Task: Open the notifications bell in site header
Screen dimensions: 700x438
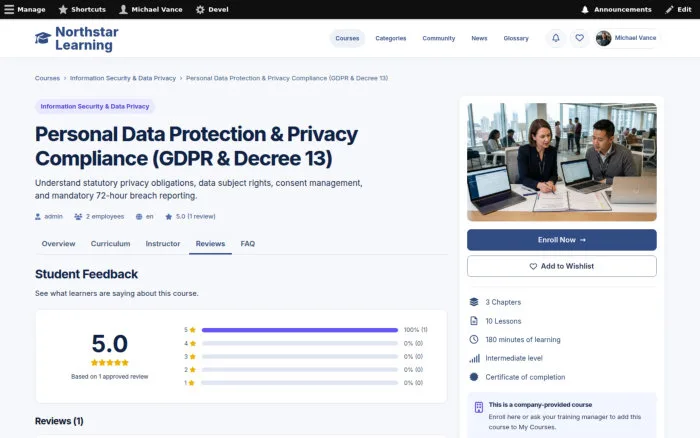Action: point(556,38)
